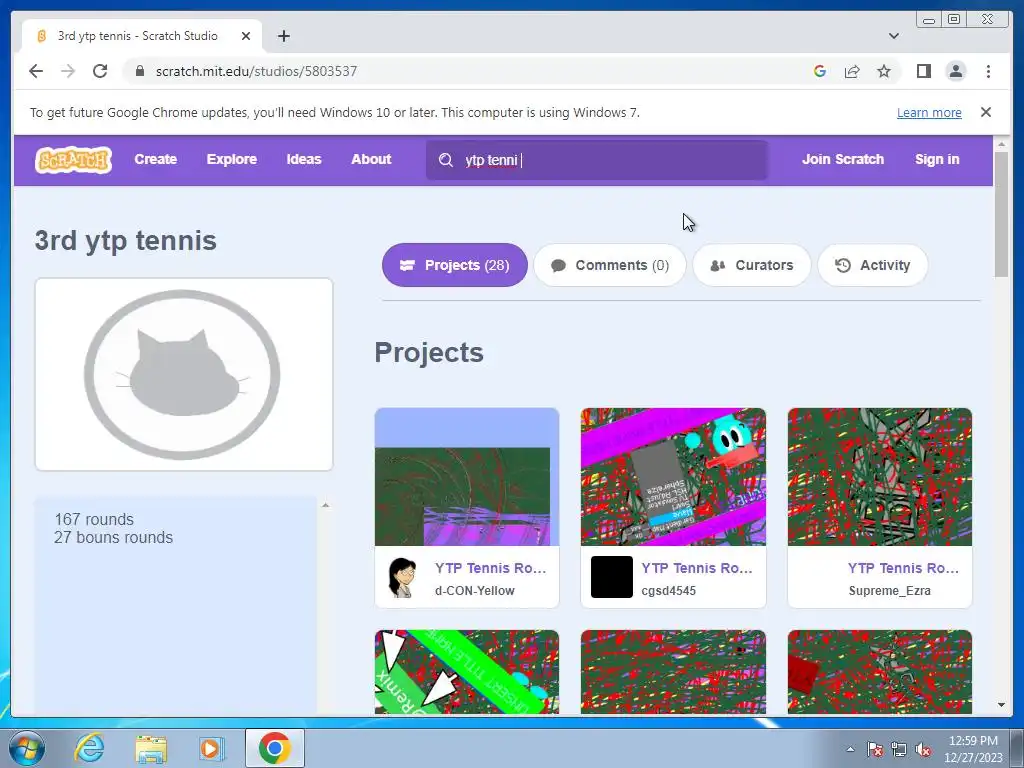Click Explore in the Scratch navigation

[232, 159]
